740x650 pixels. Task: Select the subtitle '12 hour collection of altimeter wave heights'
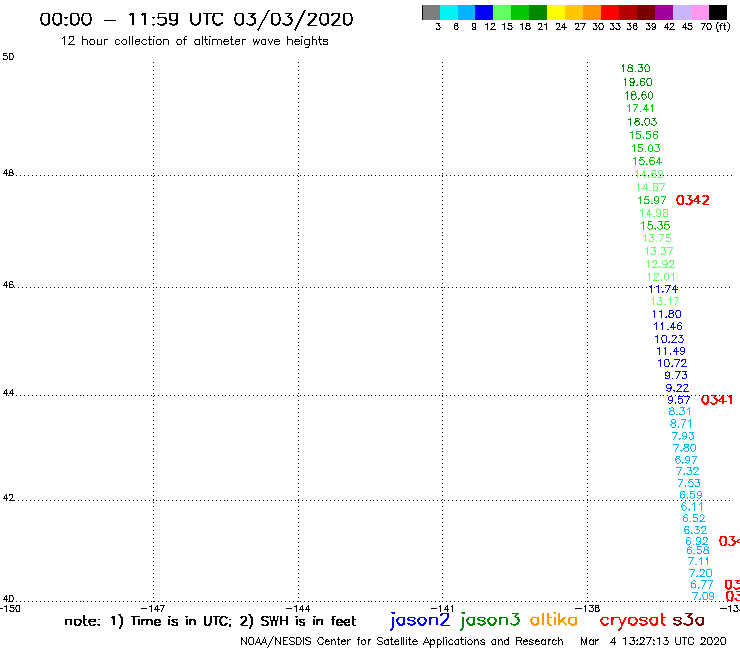coord(194,41)
